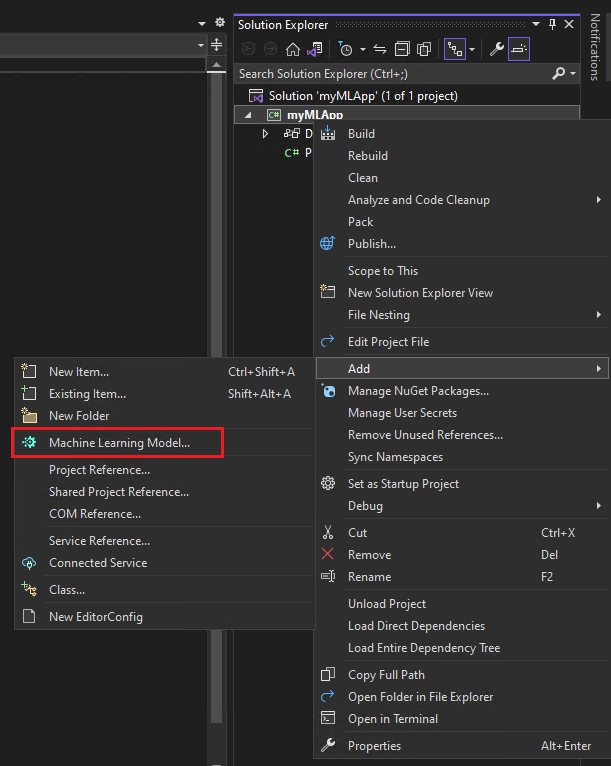Image resolution: width=611 pixels, height=766 pixels.
Task: Choose New Item... in Add submenu
Action: point(164,372)
